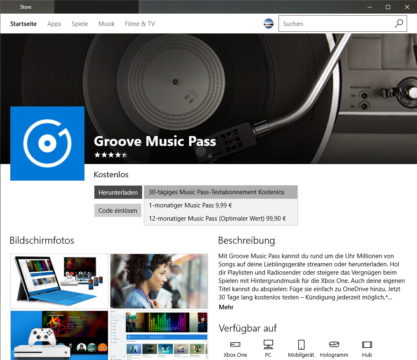Select 30-tägiges Music Pass-Testabonnement option

[x=221, y=192]
